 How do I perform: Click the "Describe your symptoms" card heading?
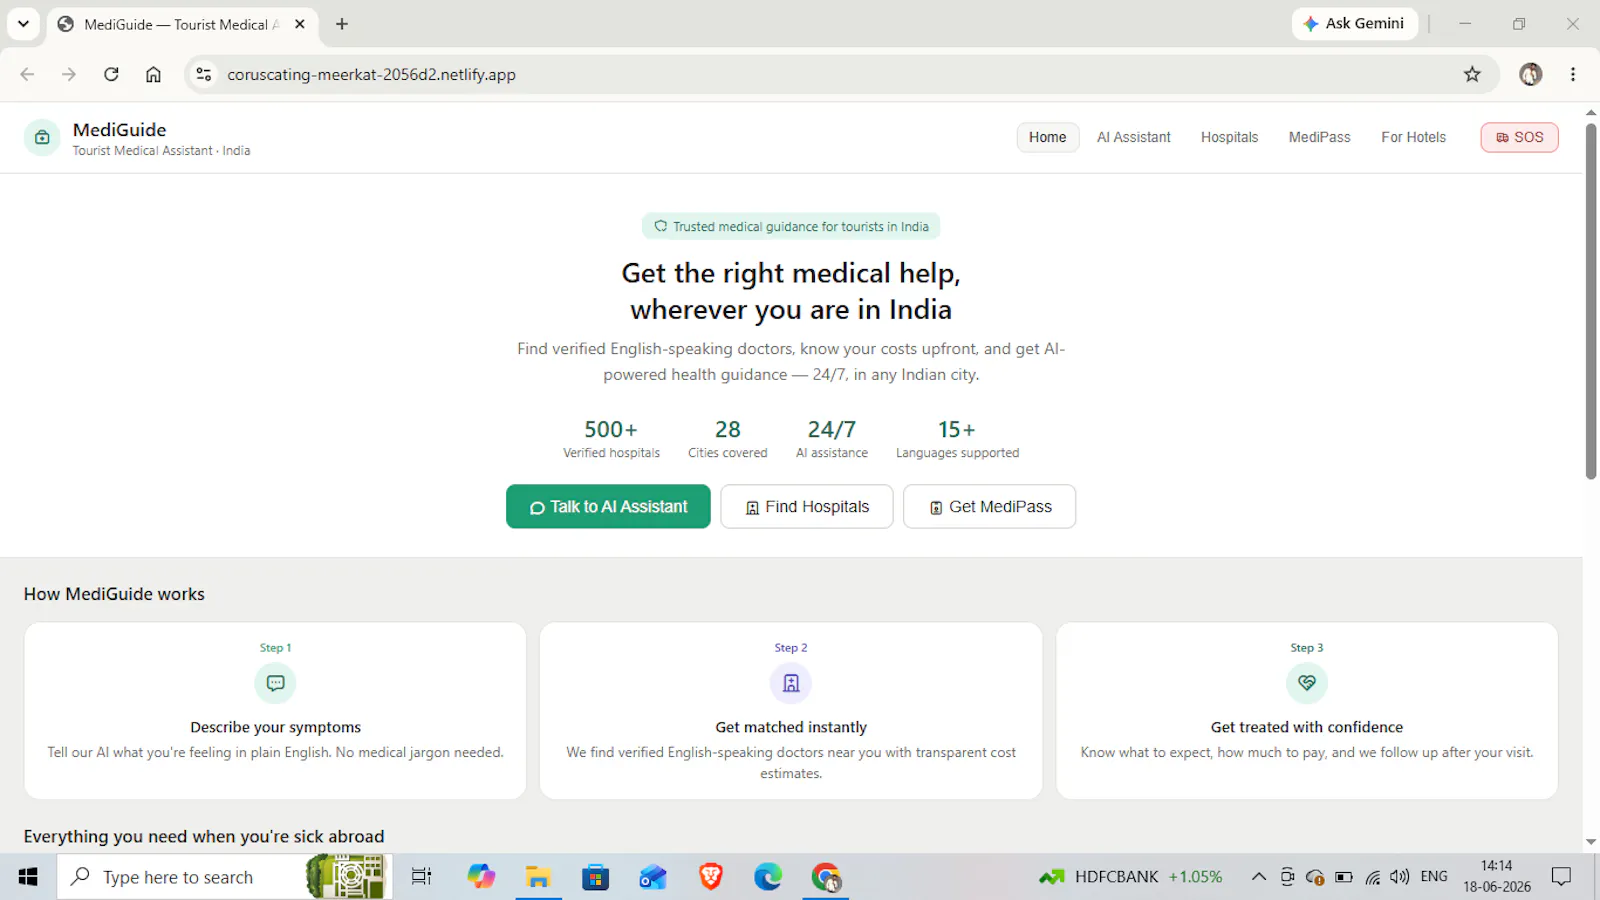[x=276, y=727]
